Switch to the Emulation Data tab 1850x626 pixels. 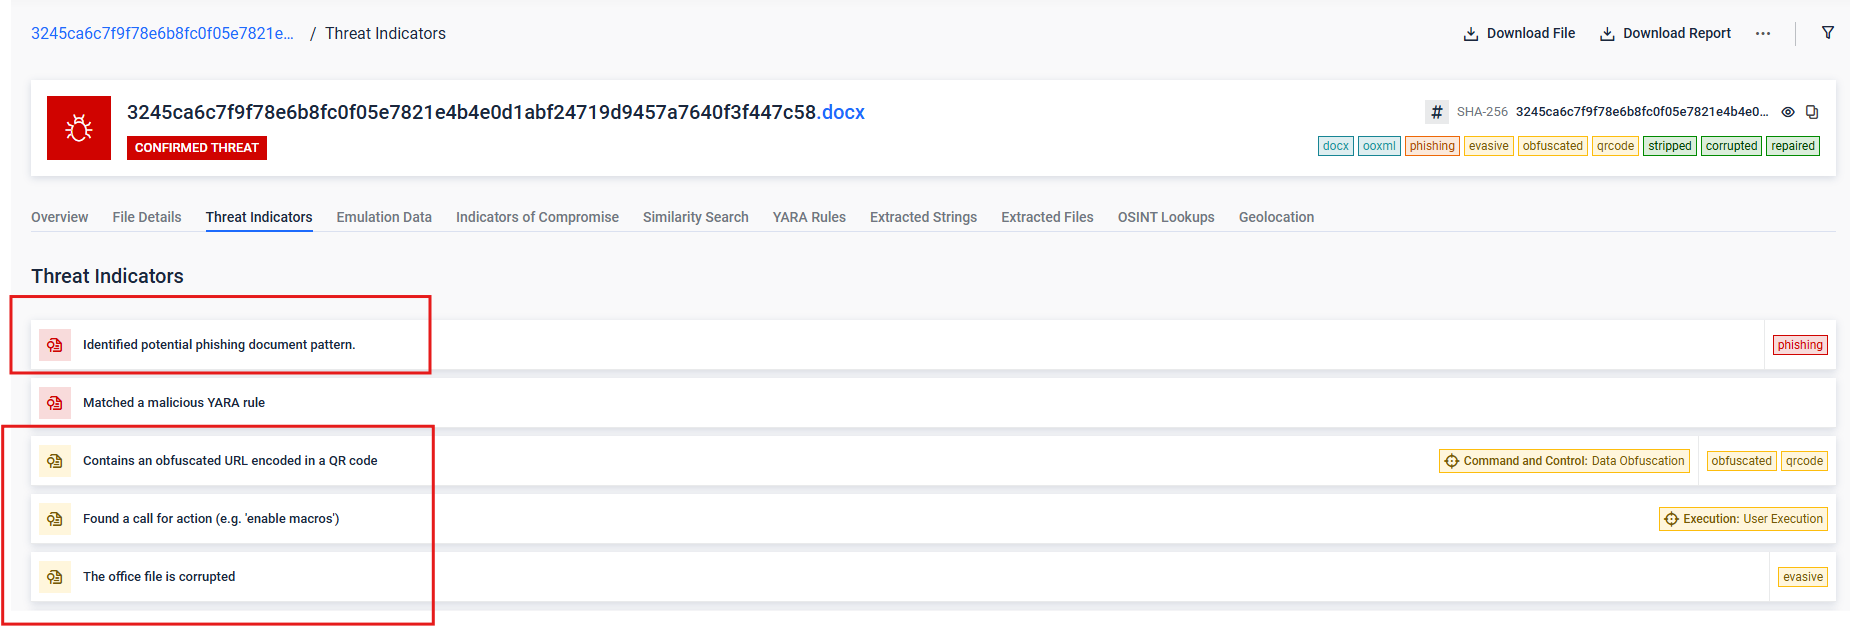tap(384, 217)
